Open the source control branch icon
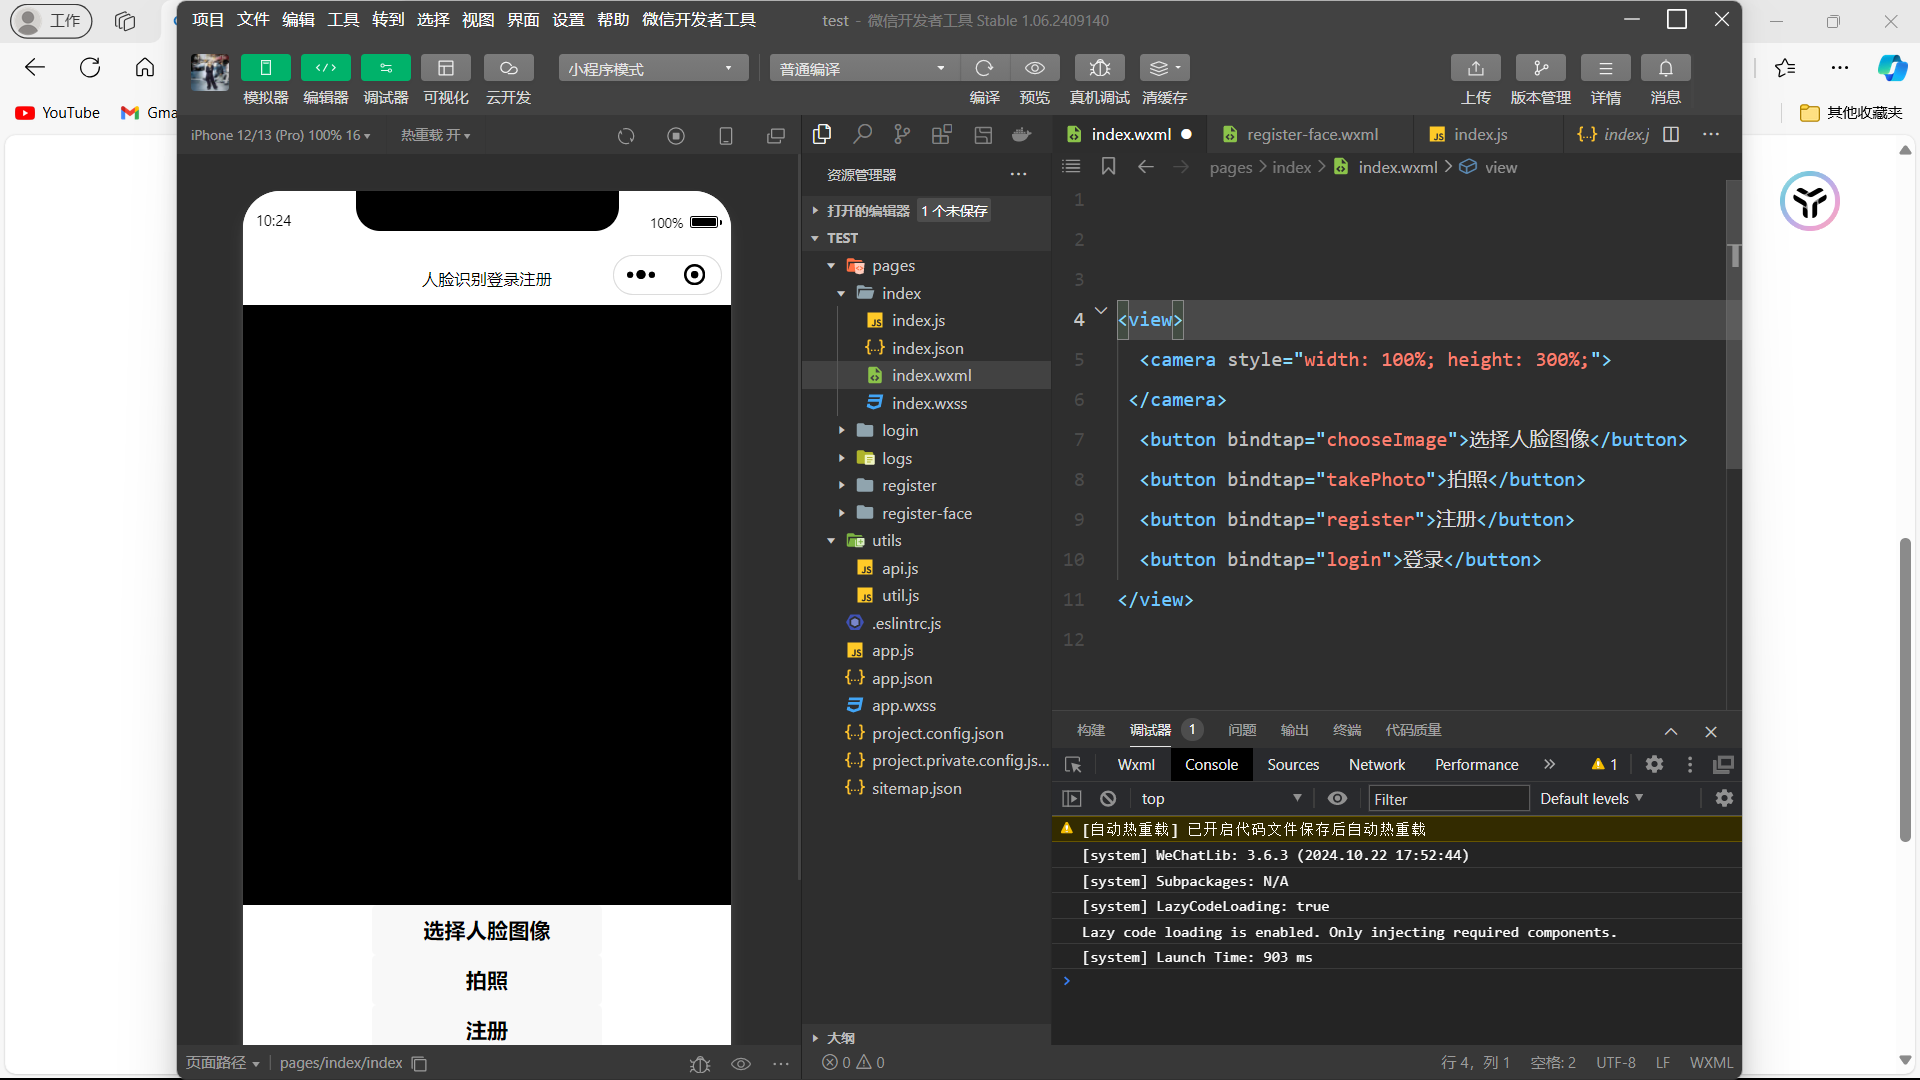This screenshot has height=1080, width=1920. 902,135
